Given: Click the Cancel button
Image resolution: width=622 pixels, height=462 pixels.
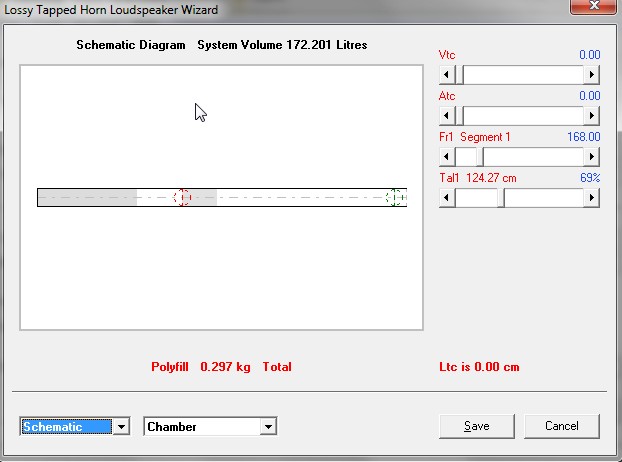Looking at the screenshot, I should pyautogui.click(x=562, y=426).
